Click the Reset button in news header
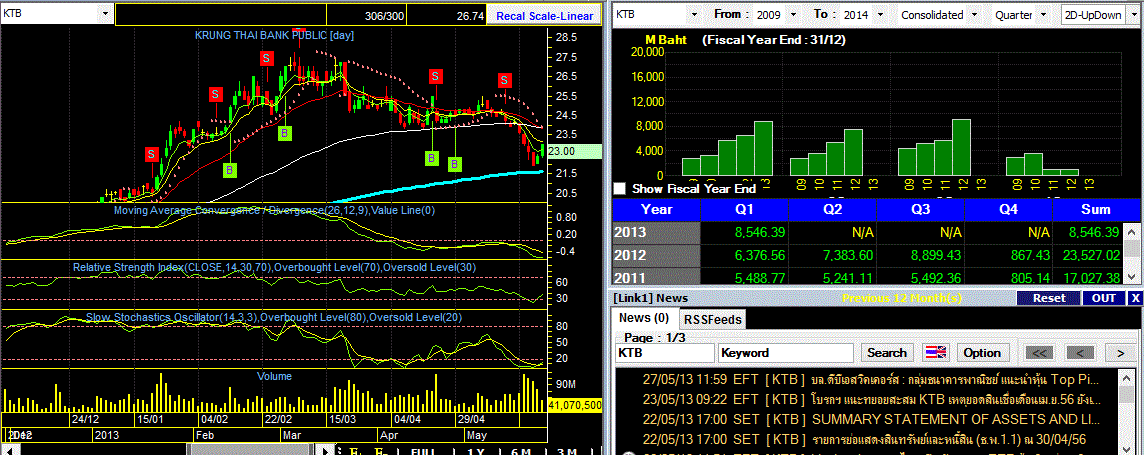Image resolution: width=1144 pixels, height=455 pixels. [1047, 298]
